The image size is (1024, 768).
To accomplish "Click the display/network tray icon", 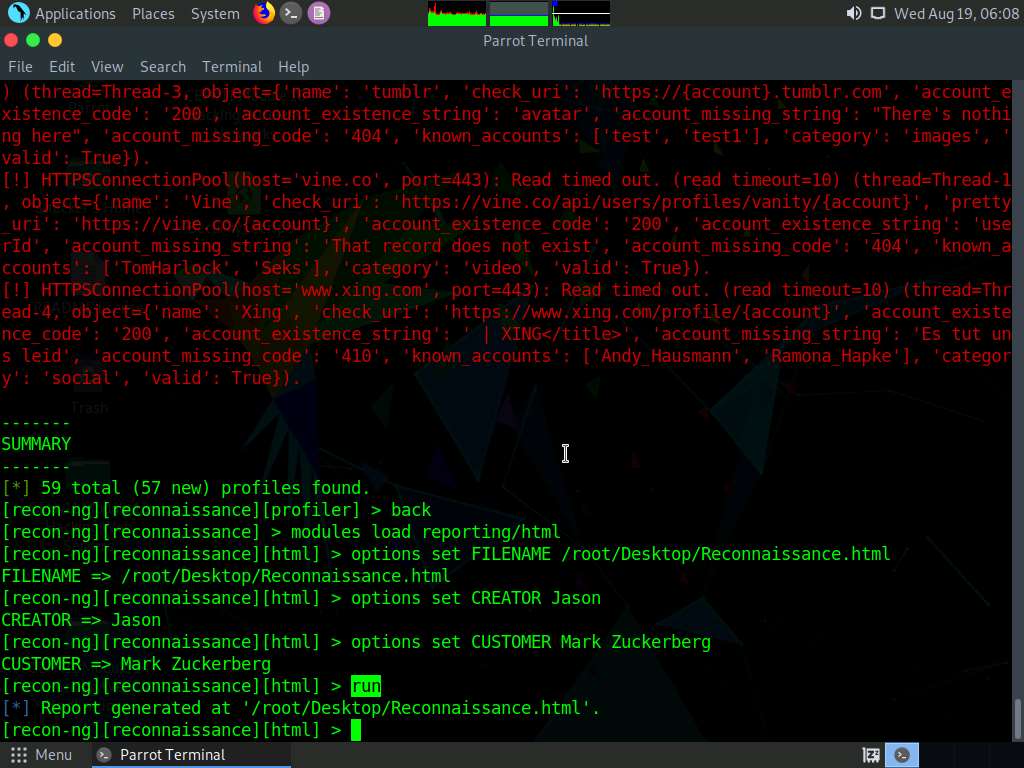I will 878,13.
